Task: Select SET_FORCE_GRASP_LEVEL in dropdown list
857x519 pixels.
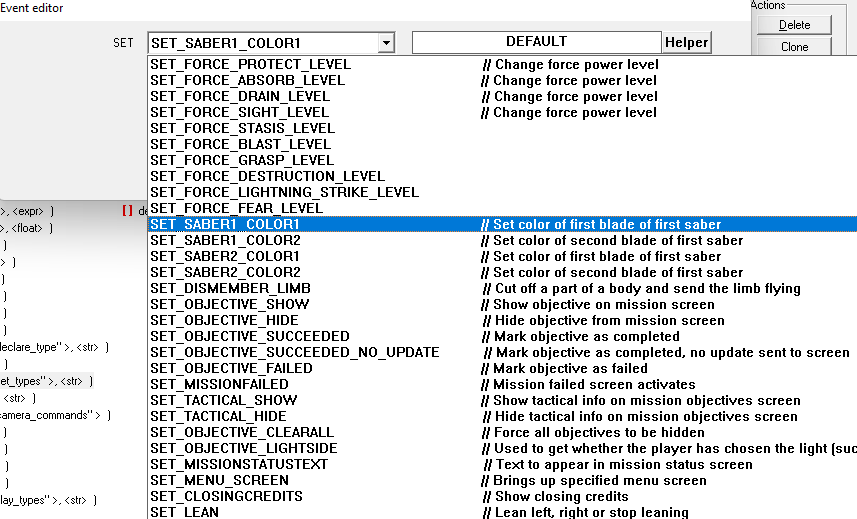Action: tap(502, 160)
